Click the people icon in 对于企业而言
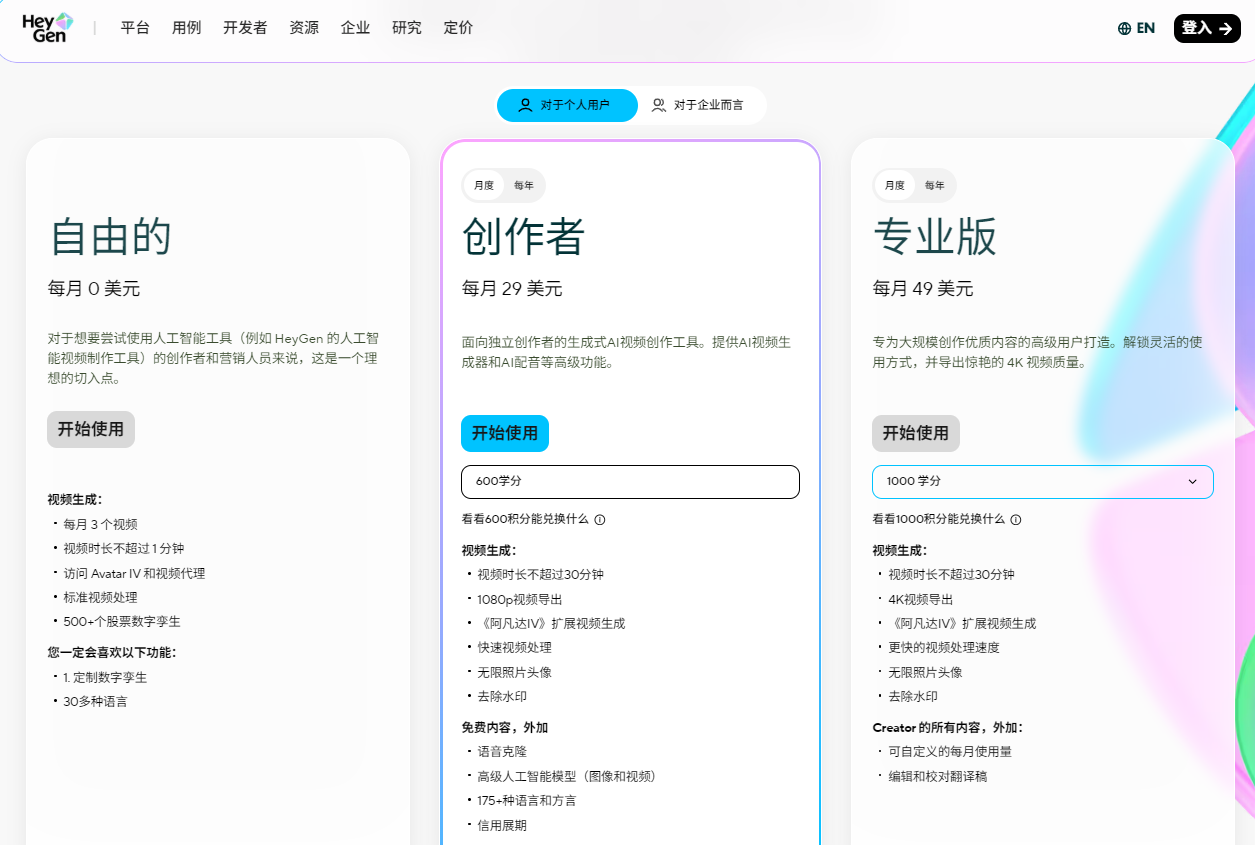The height and width of the screenshot is (845, 1255). click(658, 105)
